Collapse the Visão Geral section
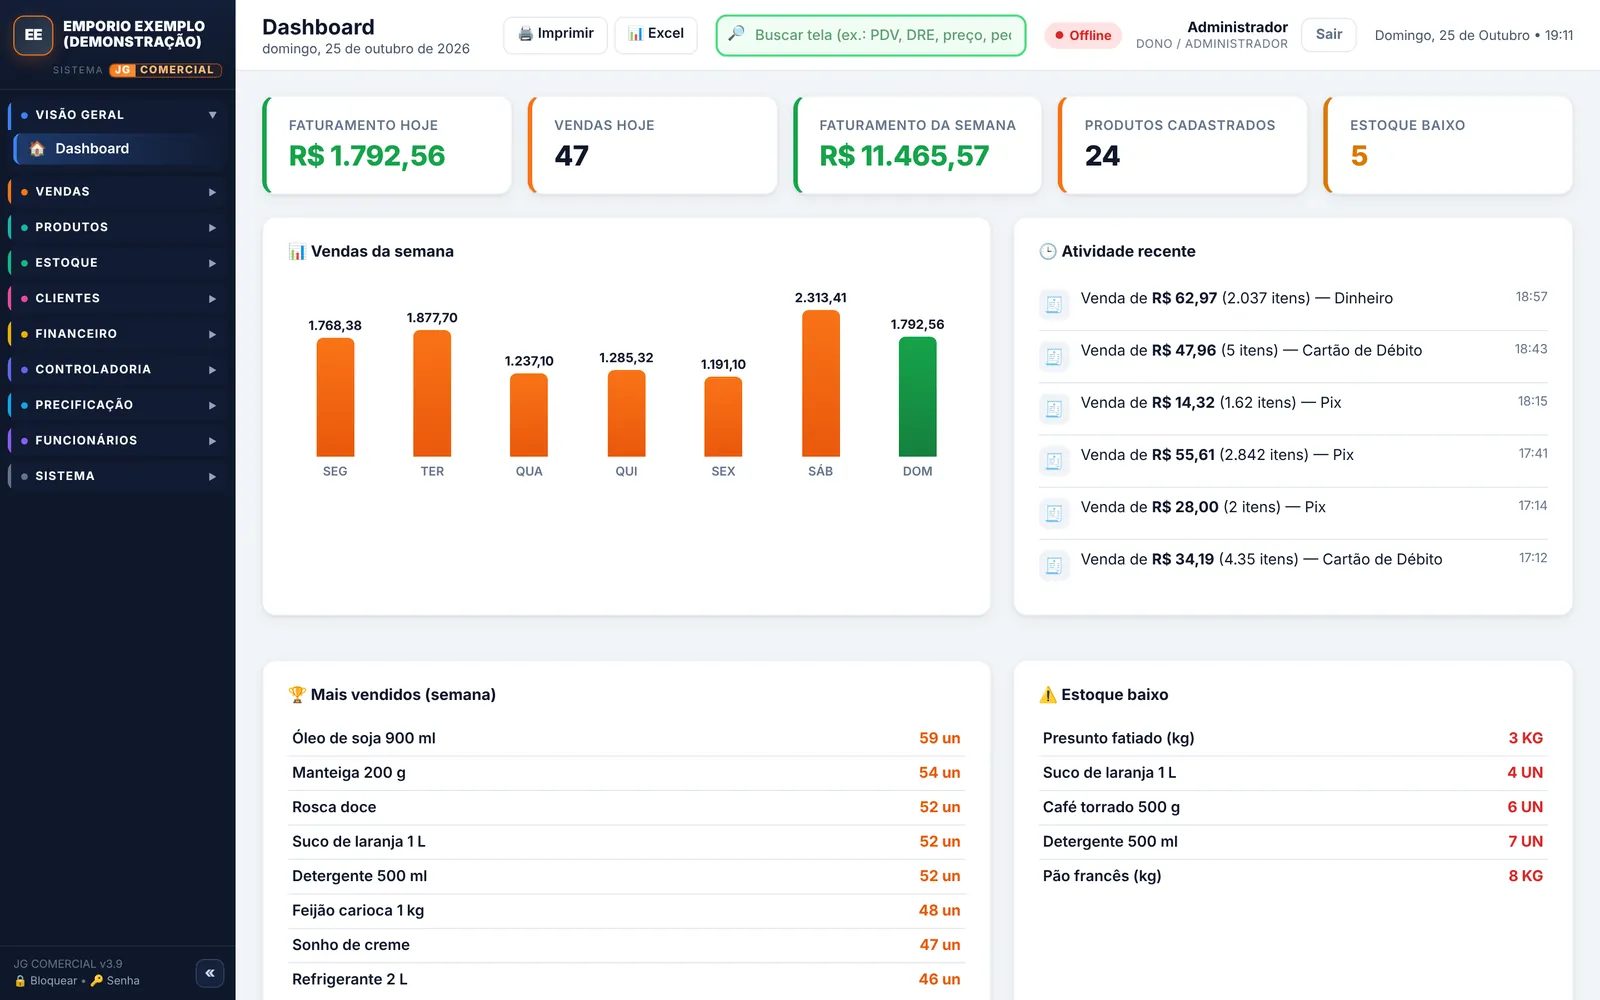The image size is (1600, 1000). click(x=117, y=115)
